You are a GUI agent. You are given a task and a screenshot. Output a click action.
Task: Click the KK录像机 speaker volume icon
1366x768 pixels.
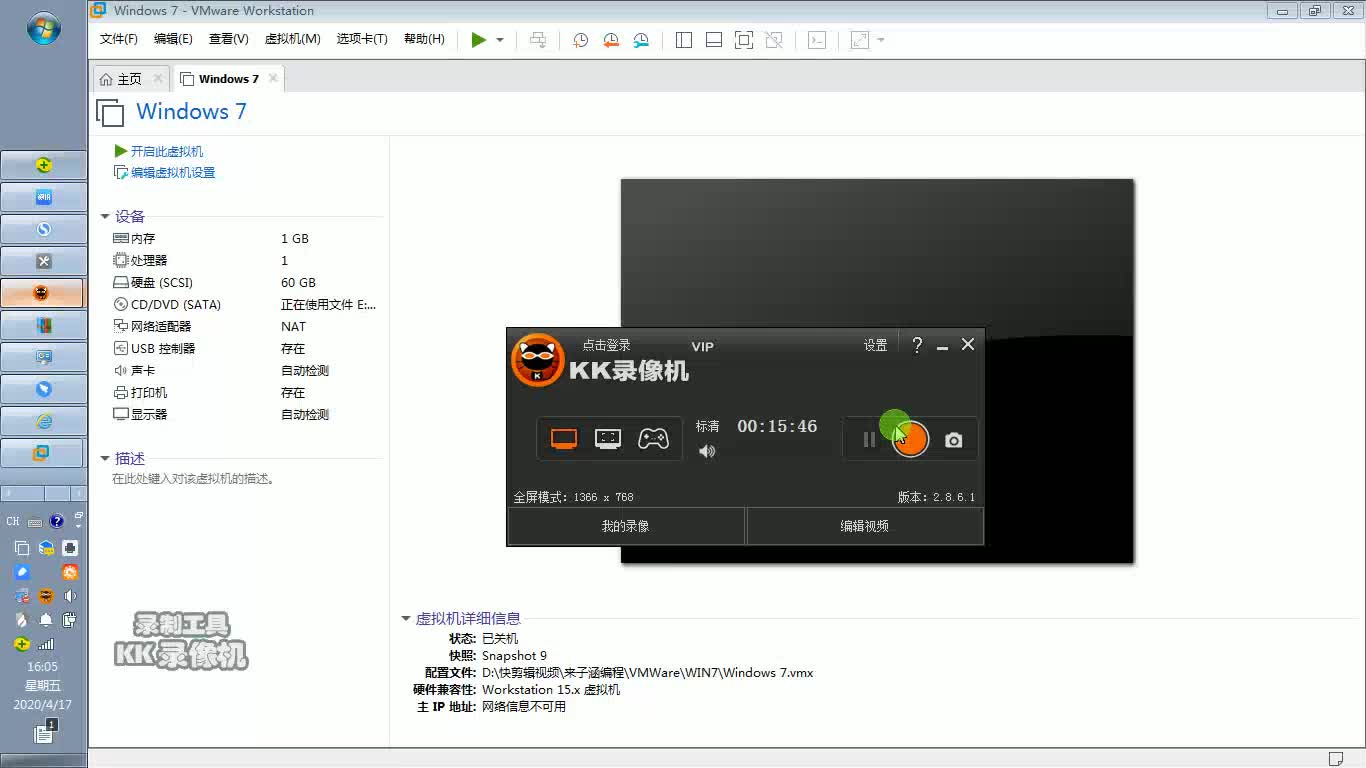(x=707, y=451)
